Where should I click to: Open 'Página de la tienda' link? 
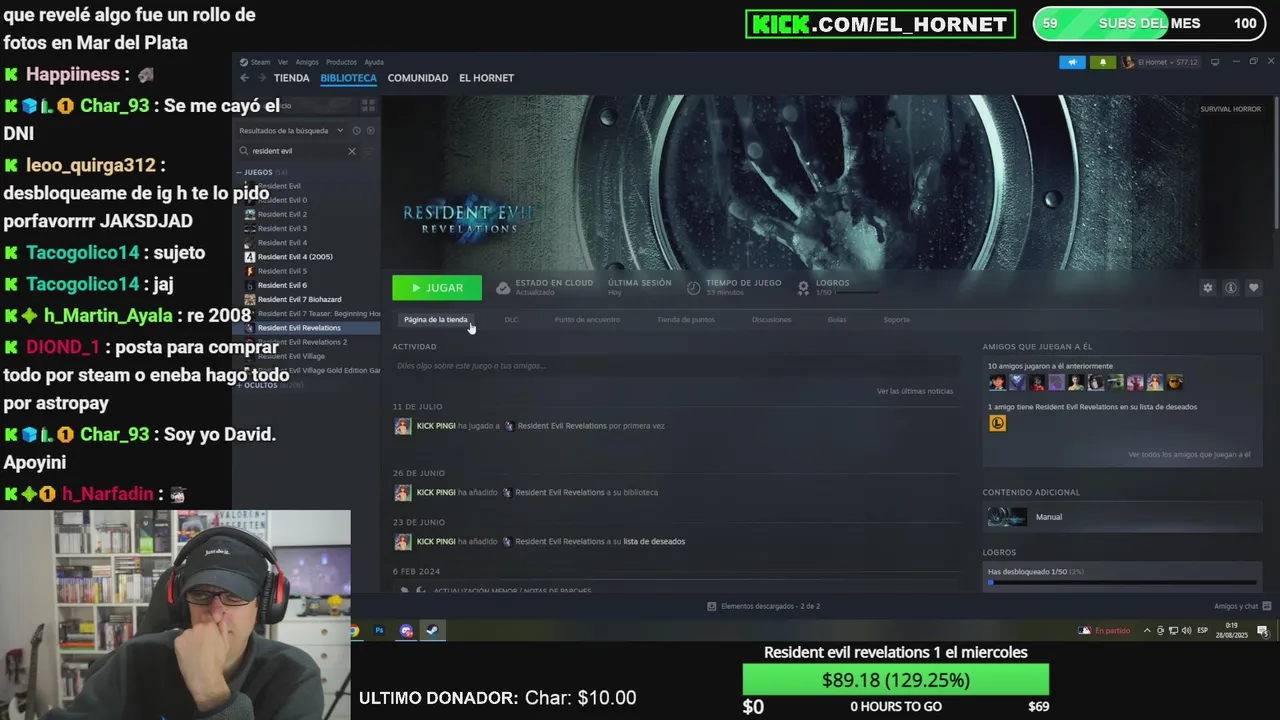point(436,320)
